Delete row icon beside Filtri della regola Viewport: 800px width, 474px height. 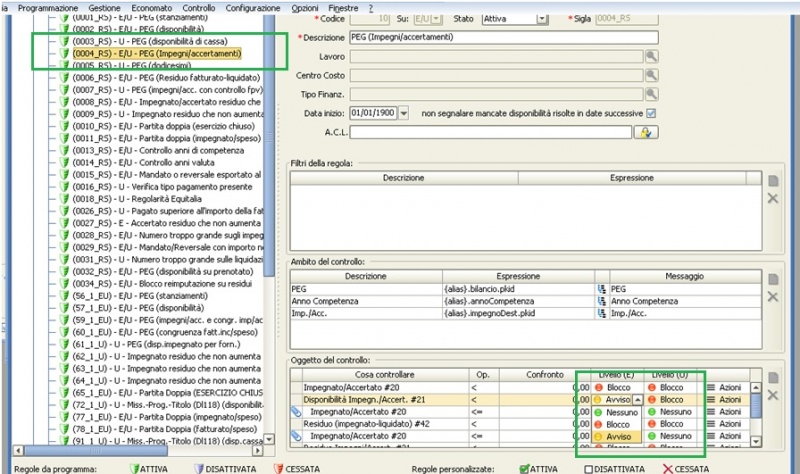772,199
